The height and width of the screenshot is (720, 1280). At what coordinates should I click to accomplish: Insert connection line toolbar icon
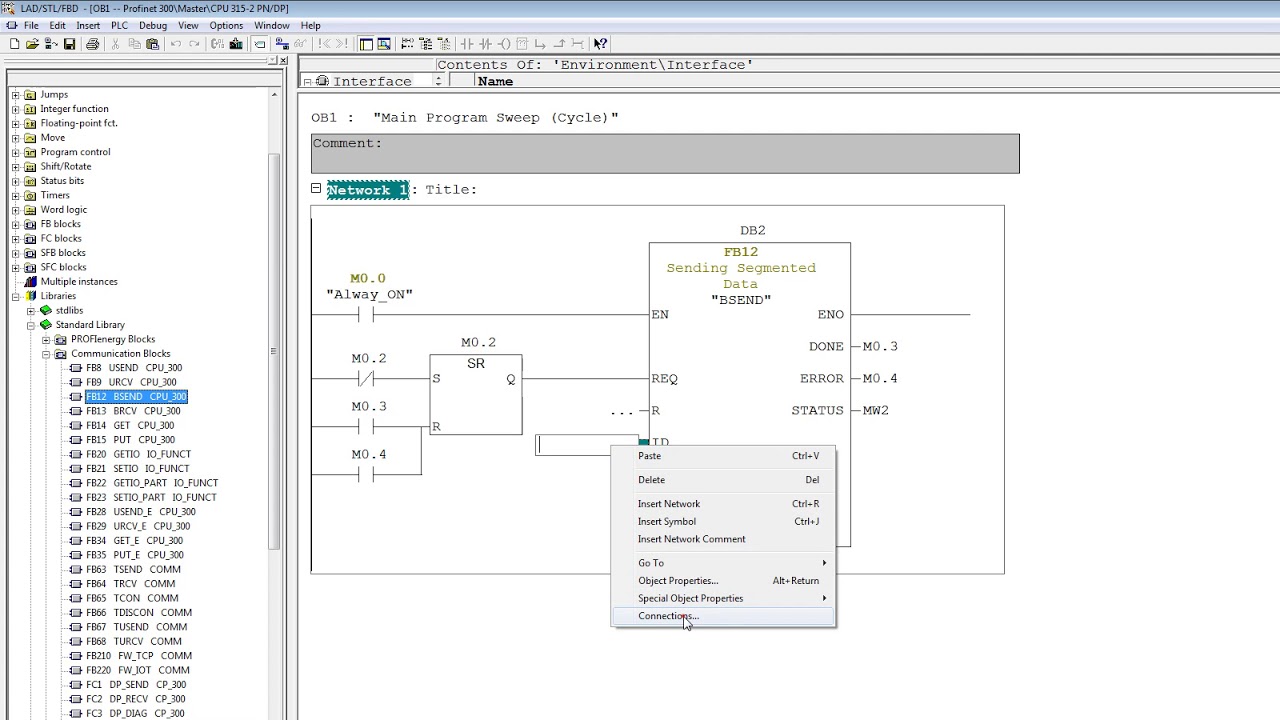tap(577, 44)
